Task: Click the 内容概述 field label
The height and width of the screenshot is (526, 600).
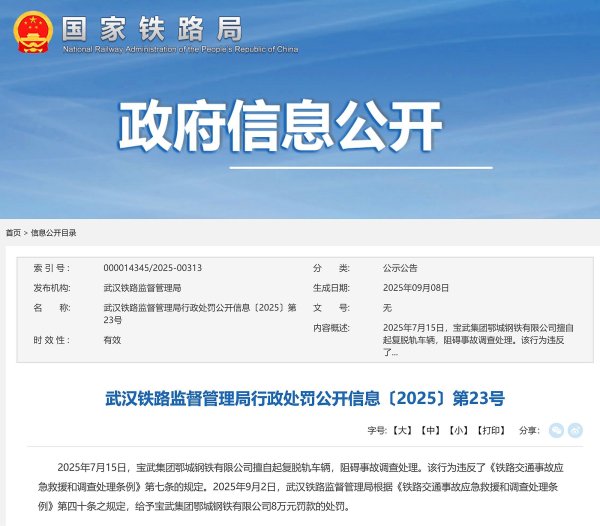Action: pos(331,328)
